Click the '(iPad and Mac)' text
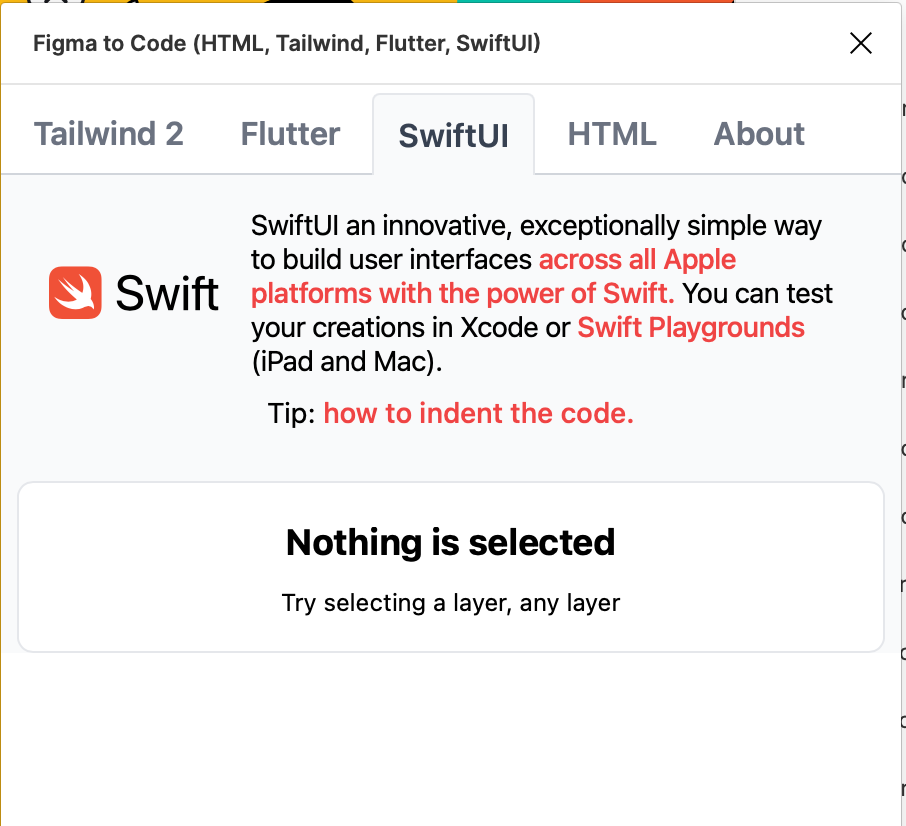 coord(346,361)
